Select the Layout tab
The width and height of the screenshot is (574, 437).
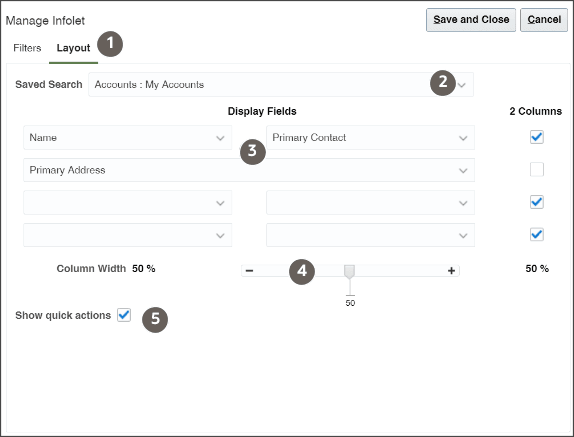(x=73, y=48)
